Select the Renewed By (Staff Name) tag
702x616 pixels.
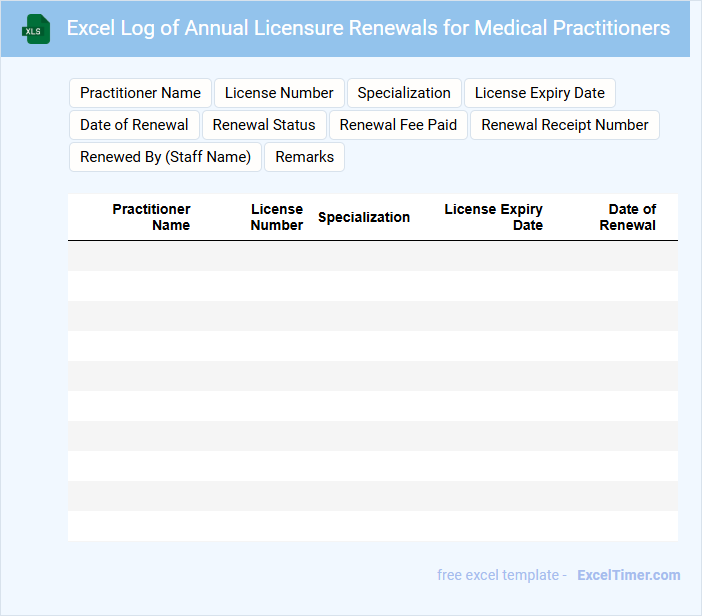pyautogui.click(x=165, y=157)
